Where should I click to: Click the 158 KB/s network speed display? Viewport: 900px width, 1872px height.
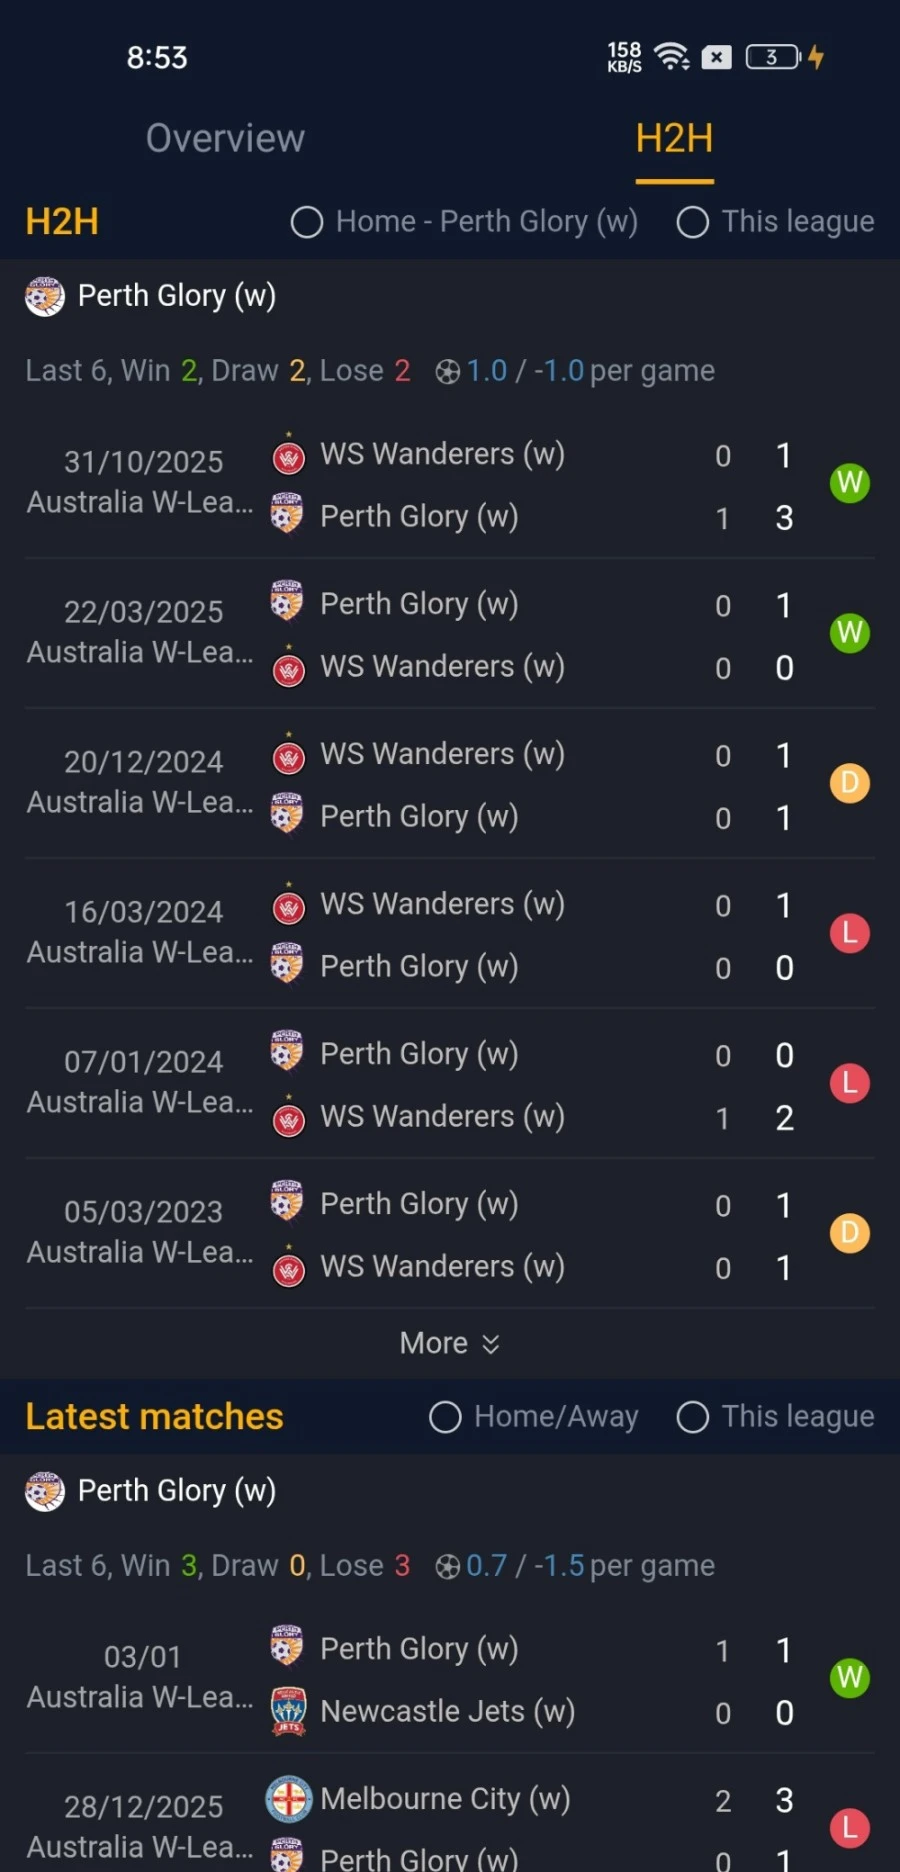(x=624, y=56)
